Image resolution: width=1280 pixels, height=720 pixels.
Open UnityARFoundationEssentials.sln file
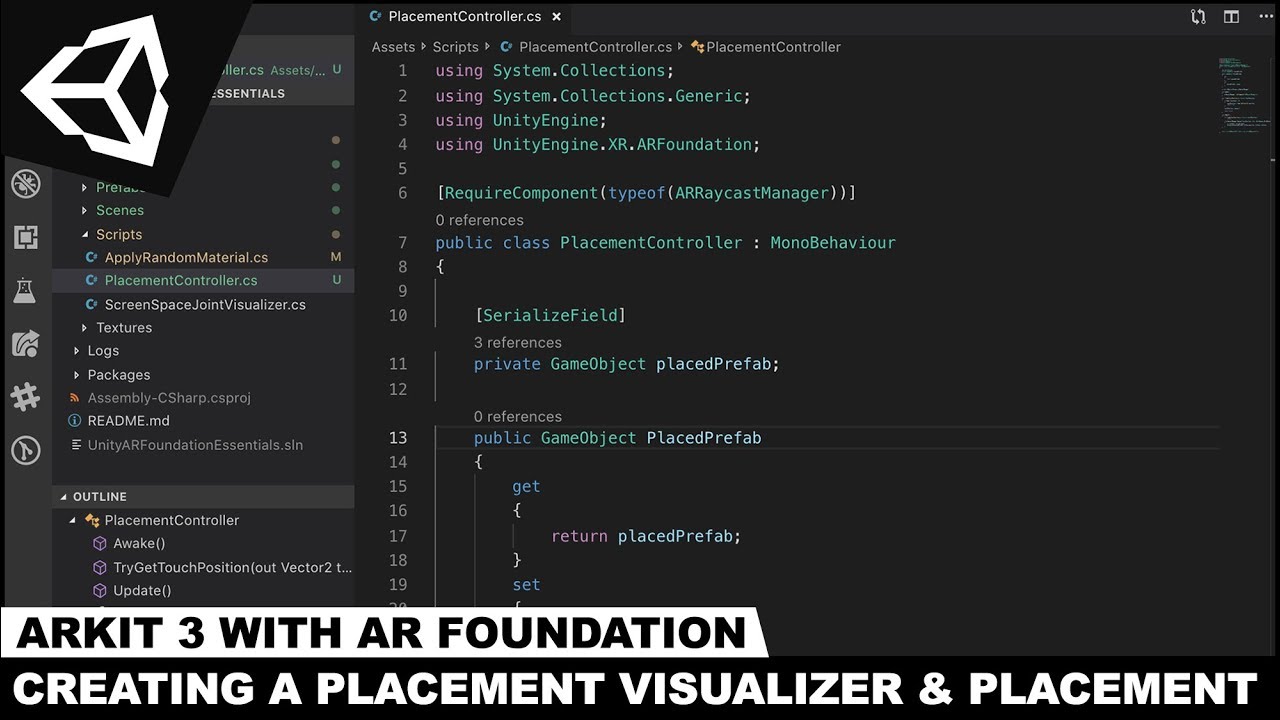[x=195, y=445]
